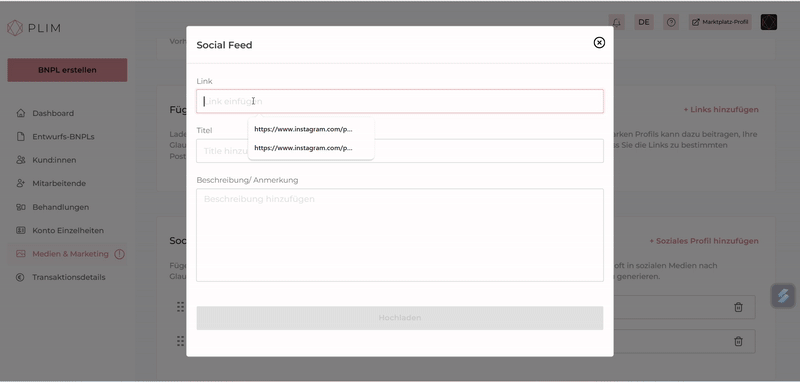Click the Beschreibung/Anmerkung text area
This screenshot has height=382, width=800.
tap(399, 235)
